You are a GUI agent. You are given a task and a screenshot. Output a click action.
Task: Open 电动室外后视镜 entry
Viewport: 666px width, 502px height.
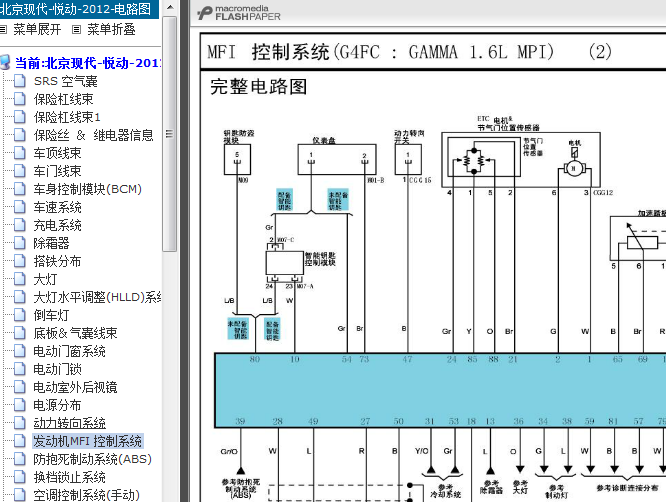point(76,387)
